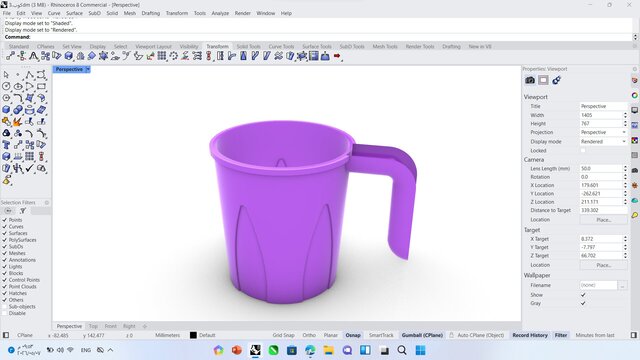
Task: Click the Array grid icon in left sidebar
Action: (x=29, y=156)
